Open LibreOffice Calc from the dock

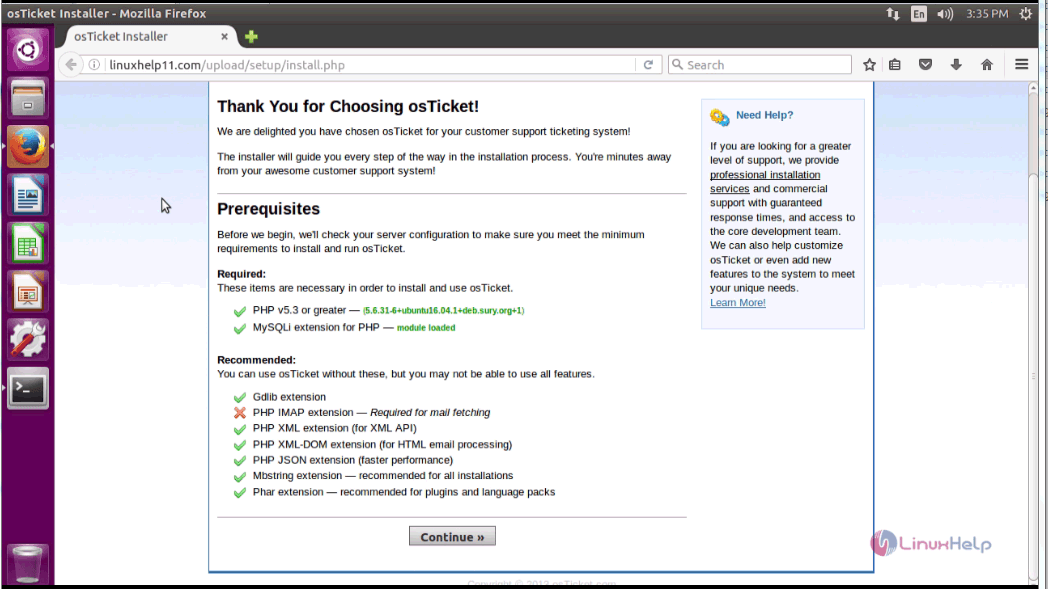point(27,243)
